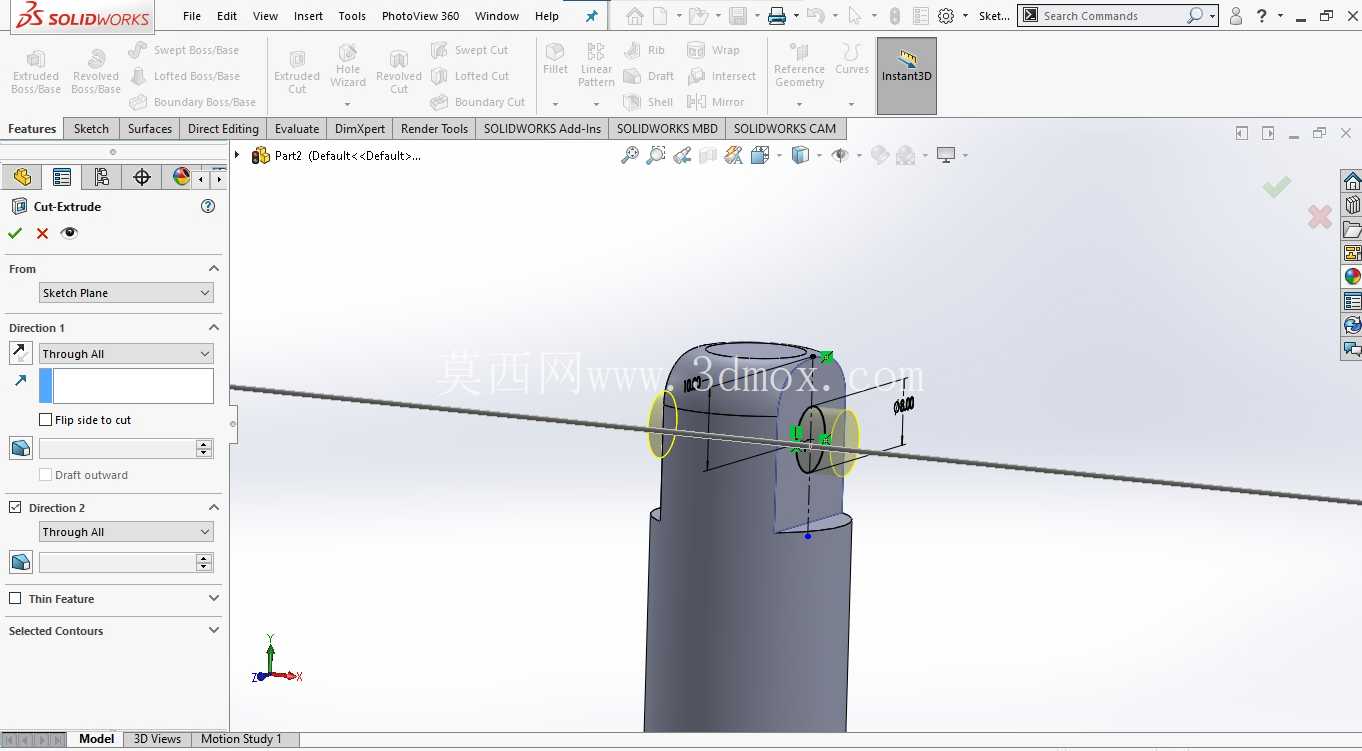Click the Zoom to Fit magnifier icon
The width and height of the screenshot is (1362, 751).
630,155
